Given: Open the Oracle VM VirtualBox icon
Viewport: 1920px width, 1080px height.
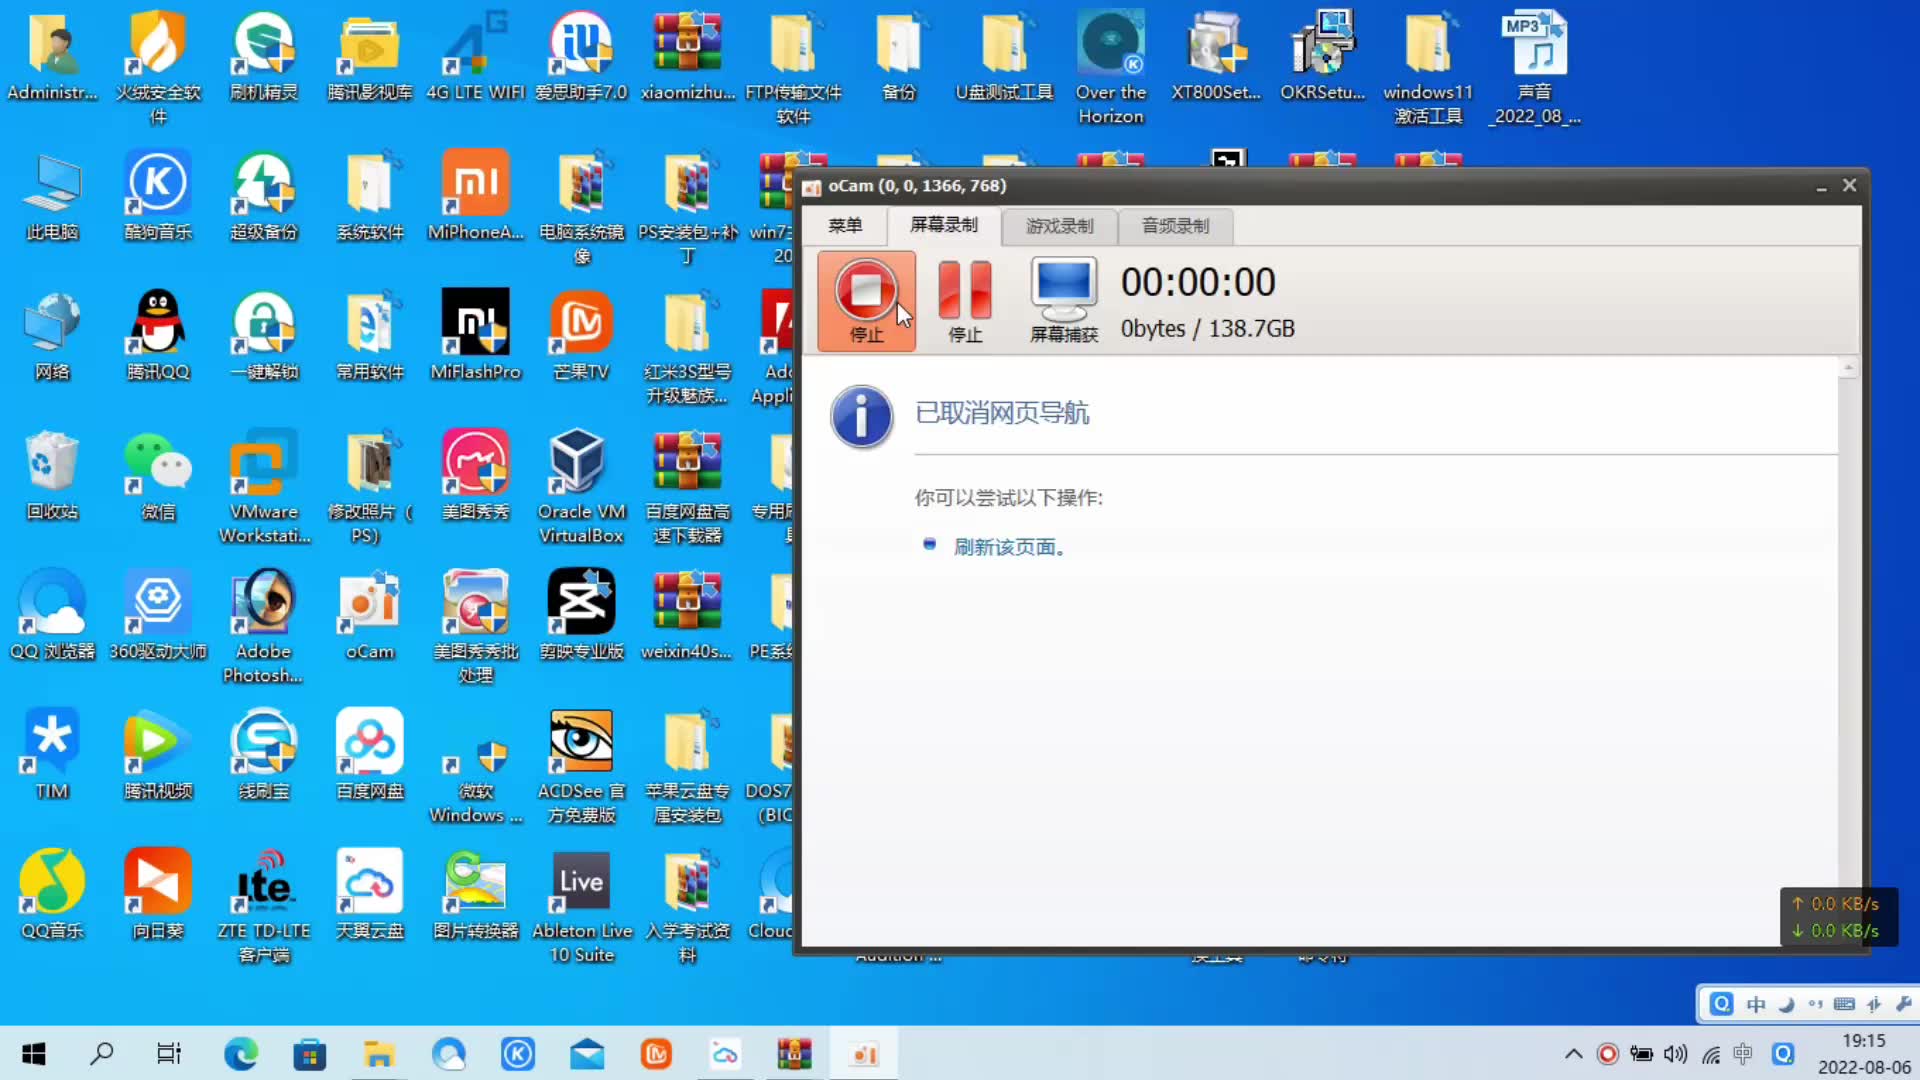Looking at the screenshot, I should click(580, 464).
